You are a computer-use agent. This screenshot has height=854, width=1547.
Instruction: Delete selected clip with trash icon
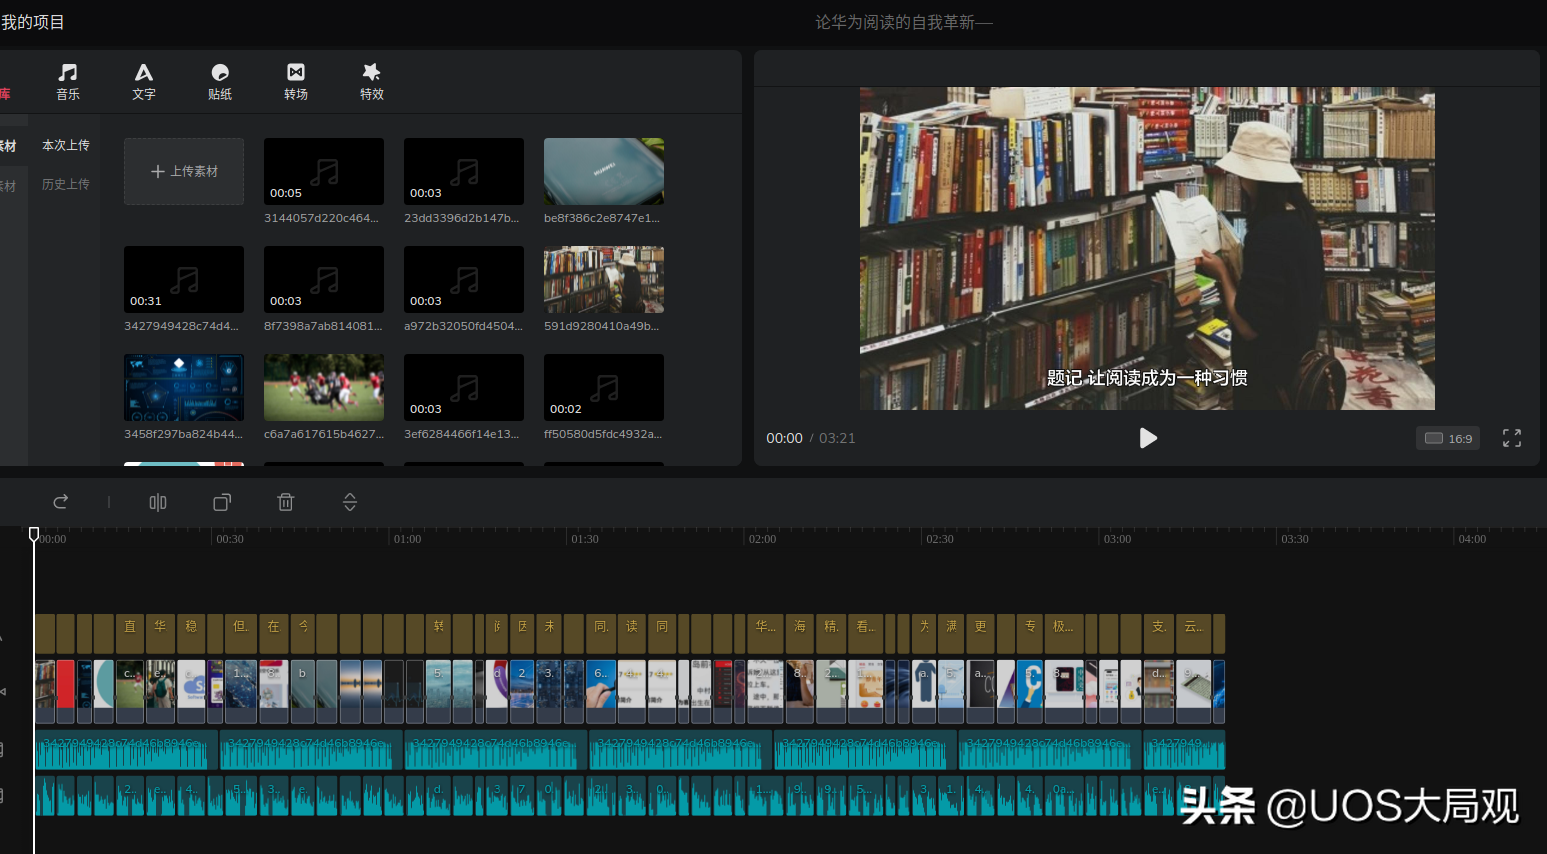point(286,502)
